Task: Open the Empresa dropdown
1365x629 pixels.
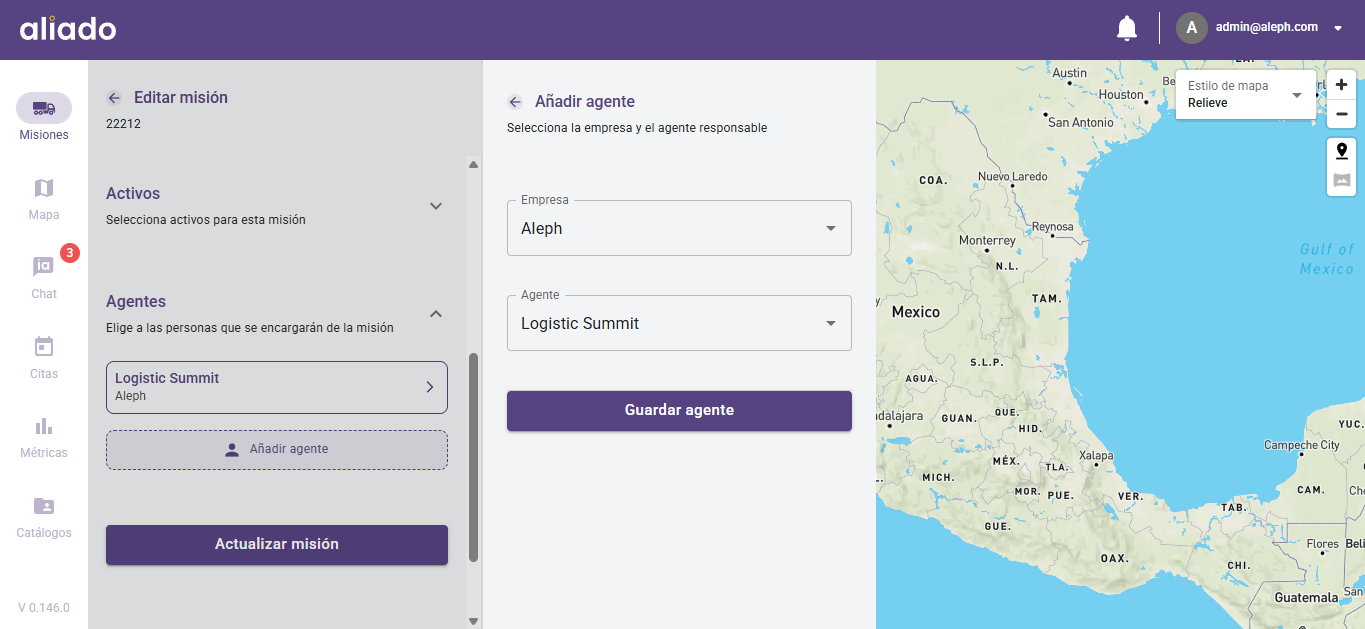Action: tap(679, 228)
